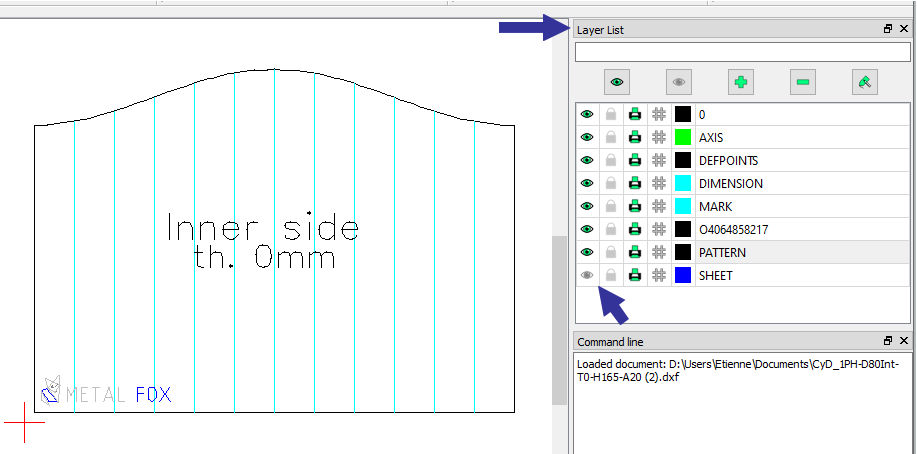Select the PATTERN layer name
The width and height of the screenshot is (917, 454).
pyautogui.click(x=723, y=253)
